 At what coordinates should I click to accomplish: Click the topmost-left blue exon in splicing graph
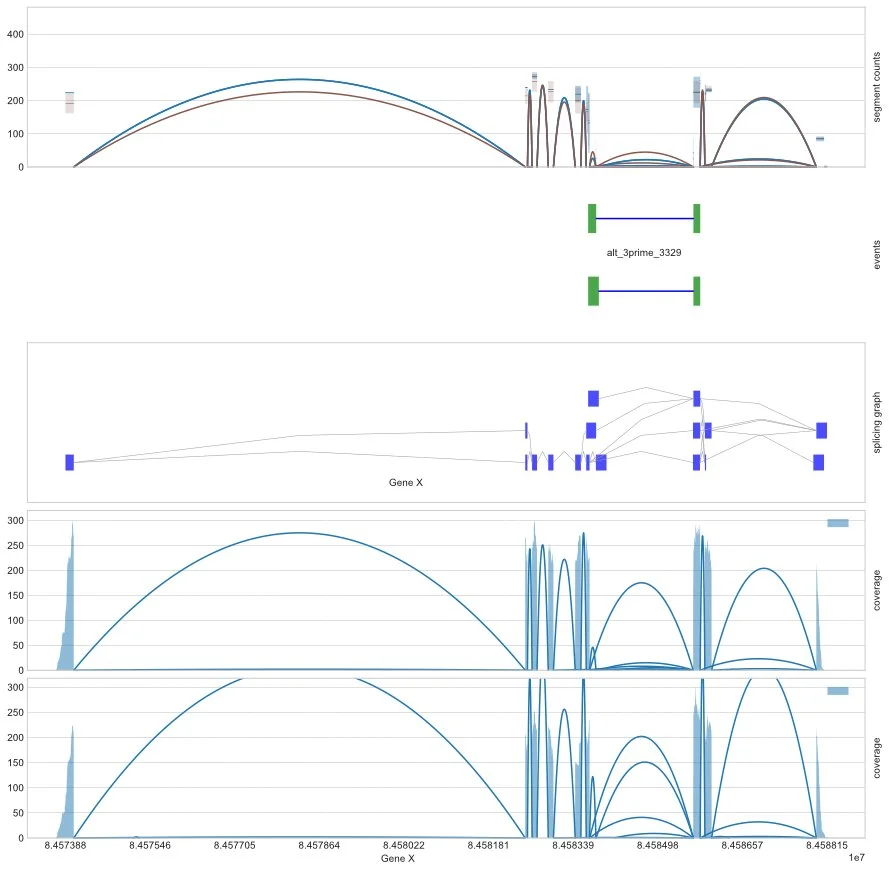pyautogui.click(x=593, y=398)
